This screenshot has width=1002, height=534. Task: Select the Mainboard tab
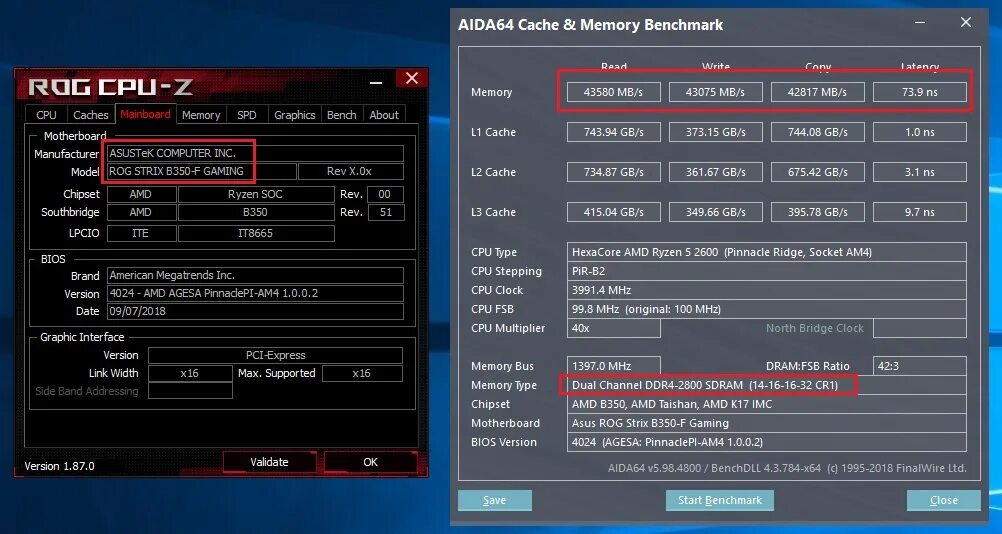(x=145, y=114)
